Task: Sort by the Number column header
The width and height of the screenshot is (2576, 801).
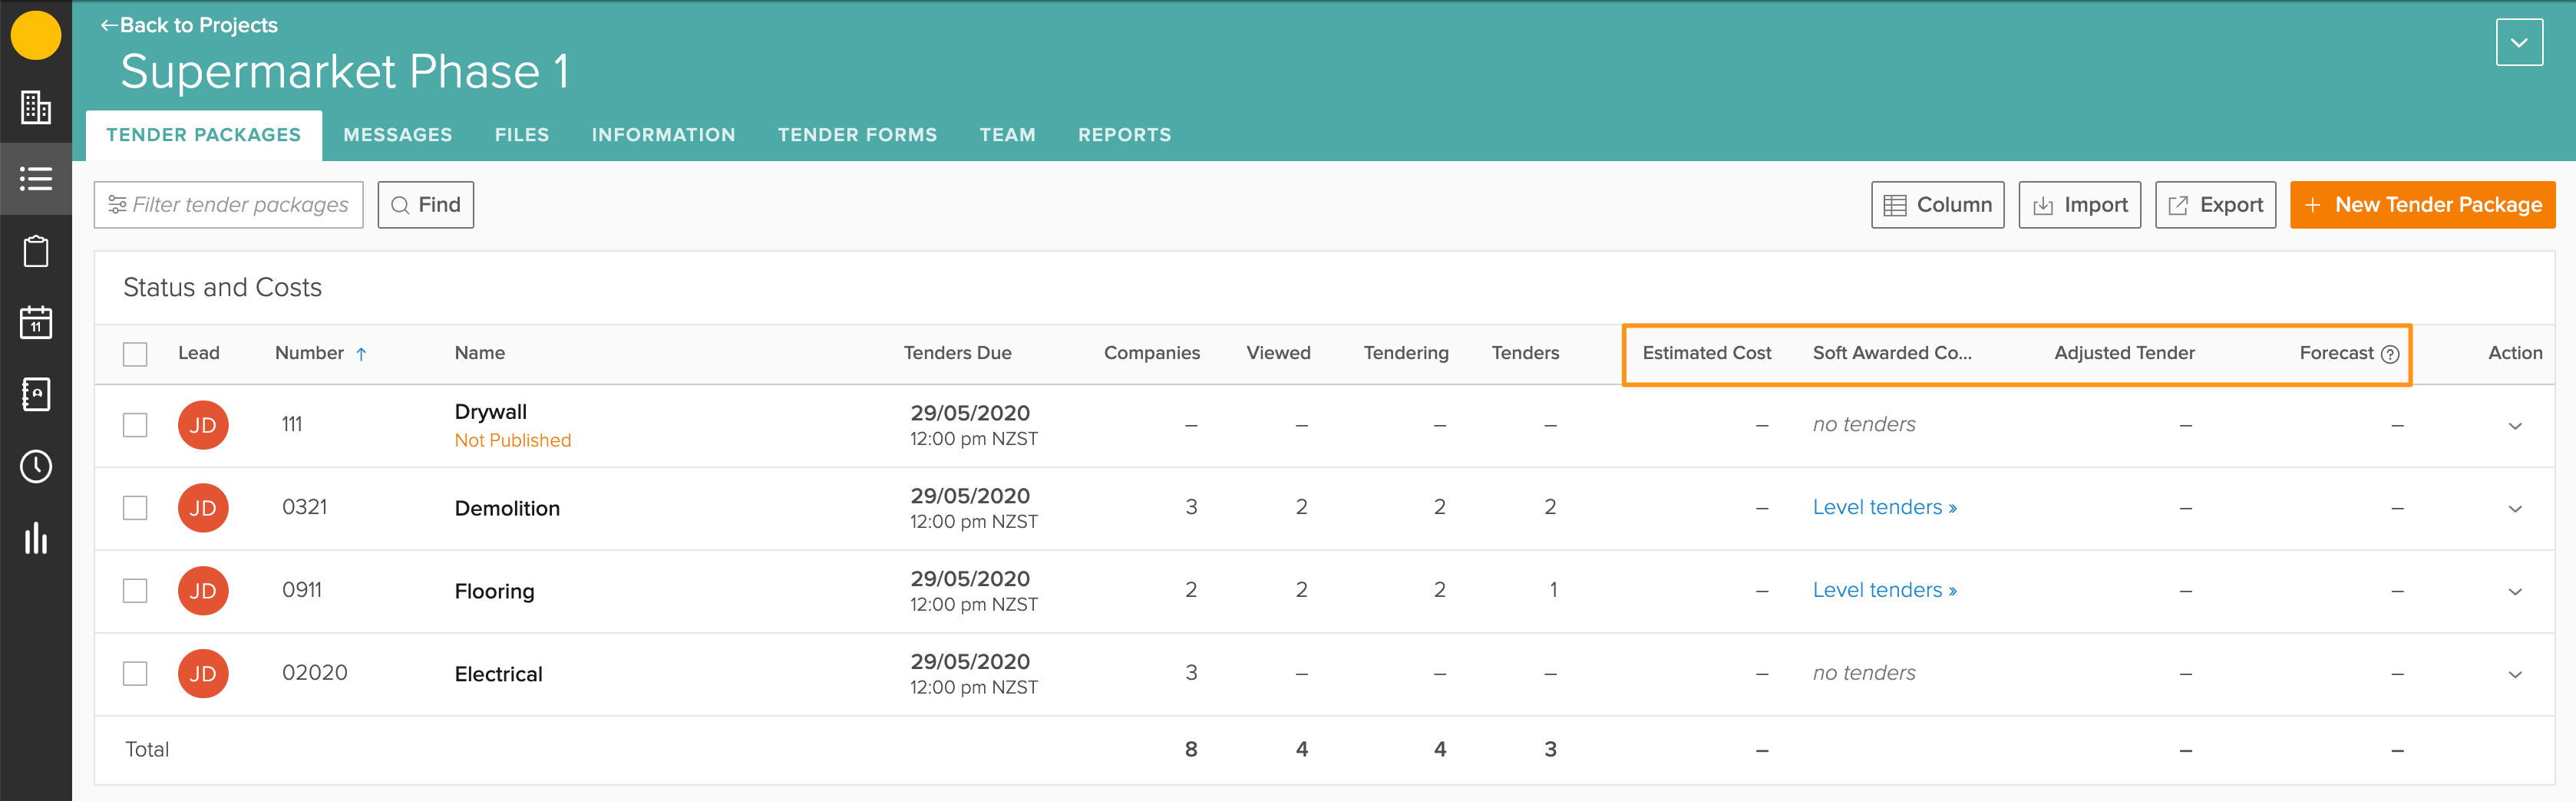Action: pos(309,354)
